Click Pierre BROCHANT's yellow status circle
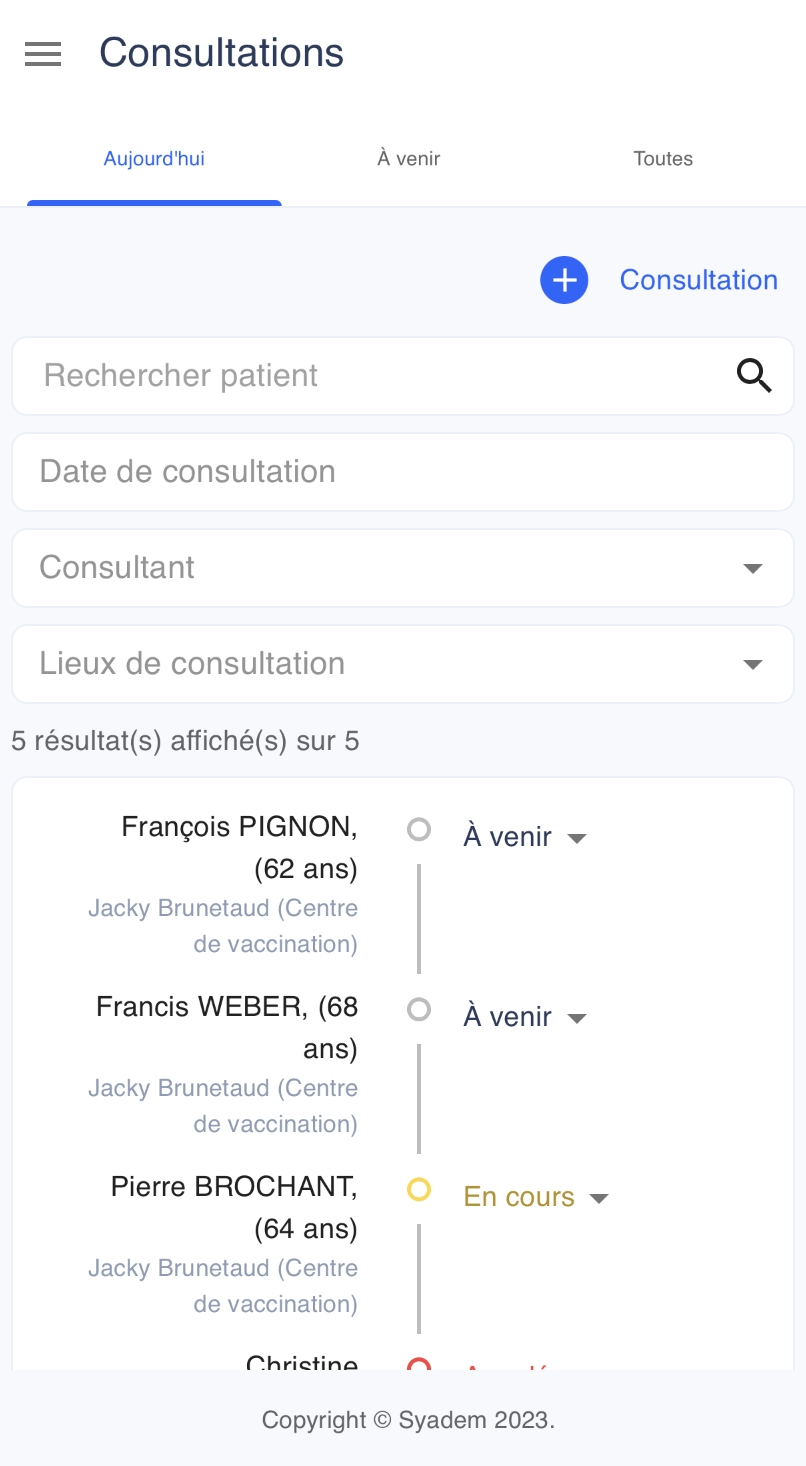806x1466 pixels. pos(419,1189)
